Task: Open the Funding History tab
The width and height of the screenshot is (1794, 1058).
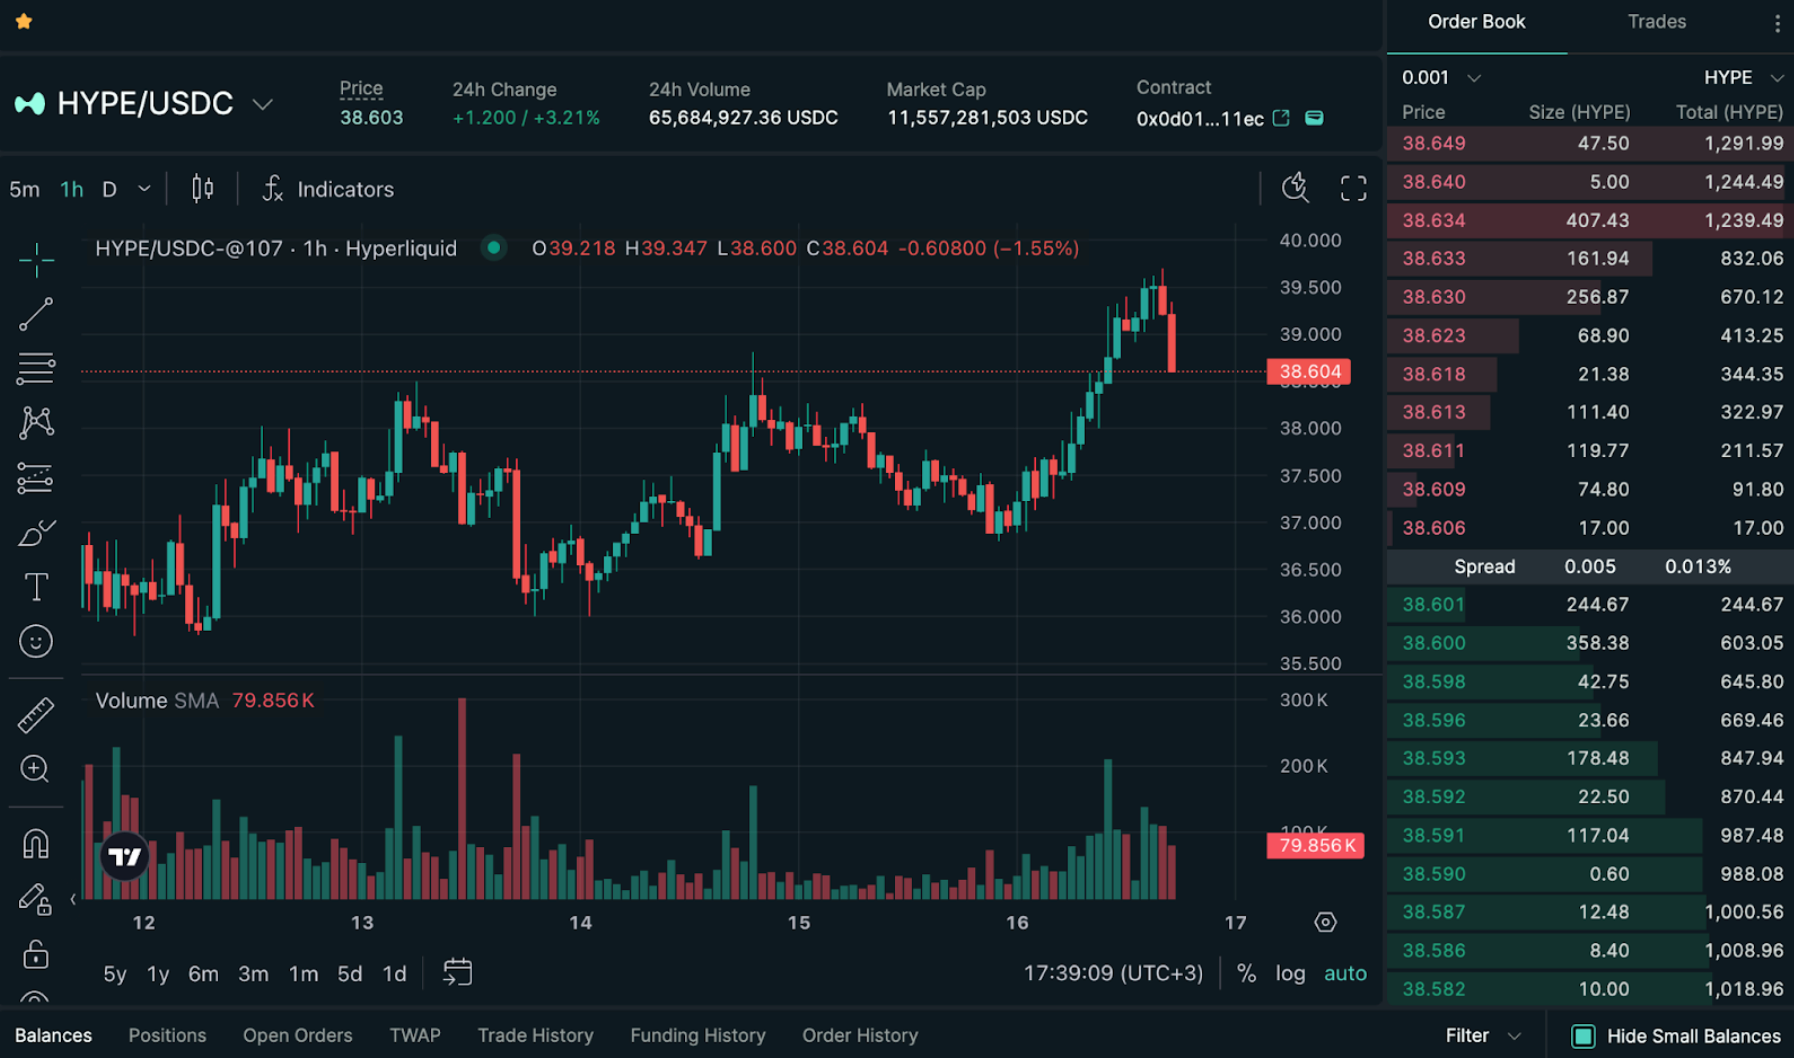Action: pos(697,1035)
